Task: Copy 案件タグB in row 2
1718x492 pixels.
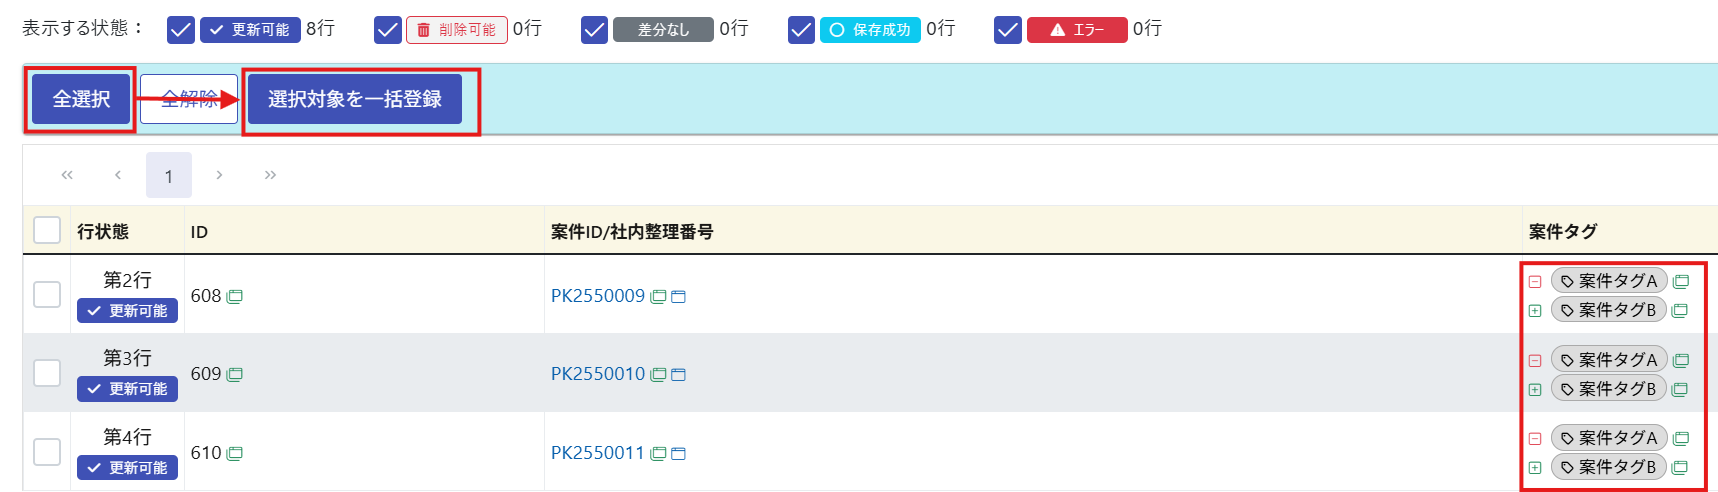Action: pos(1681,310)
